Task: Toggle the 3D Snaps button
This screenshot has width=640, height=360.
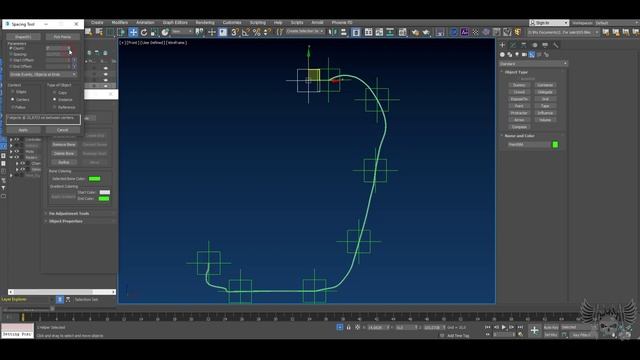Action: point(235,32)
